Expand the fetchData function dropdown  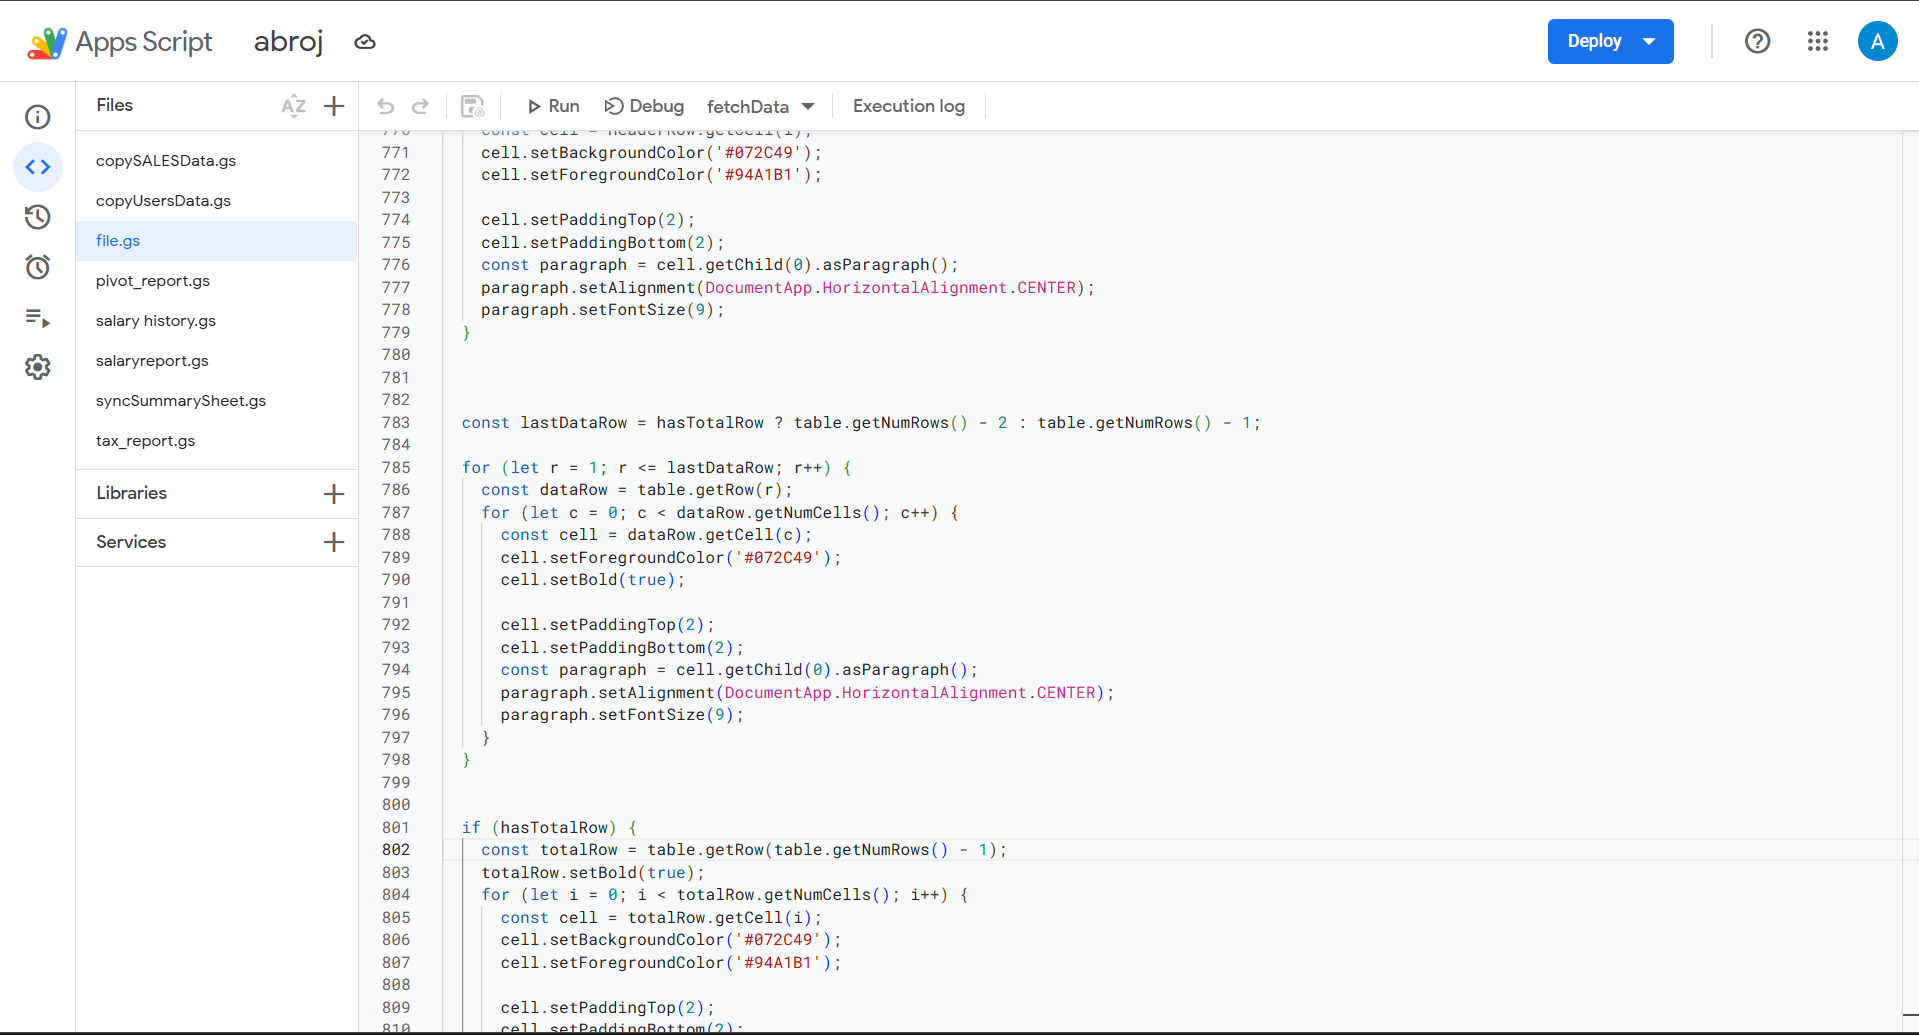pyautogui.click(x=760, y=106)
